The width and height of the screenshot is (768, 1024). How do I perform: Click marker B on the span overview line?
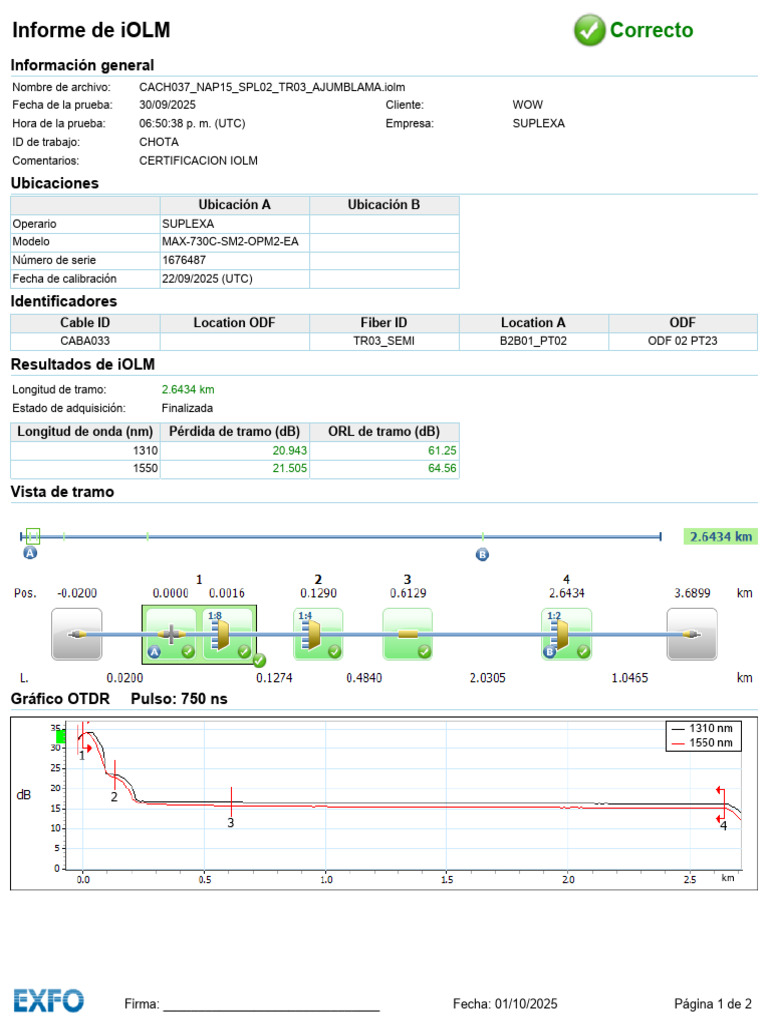[482, 554]
